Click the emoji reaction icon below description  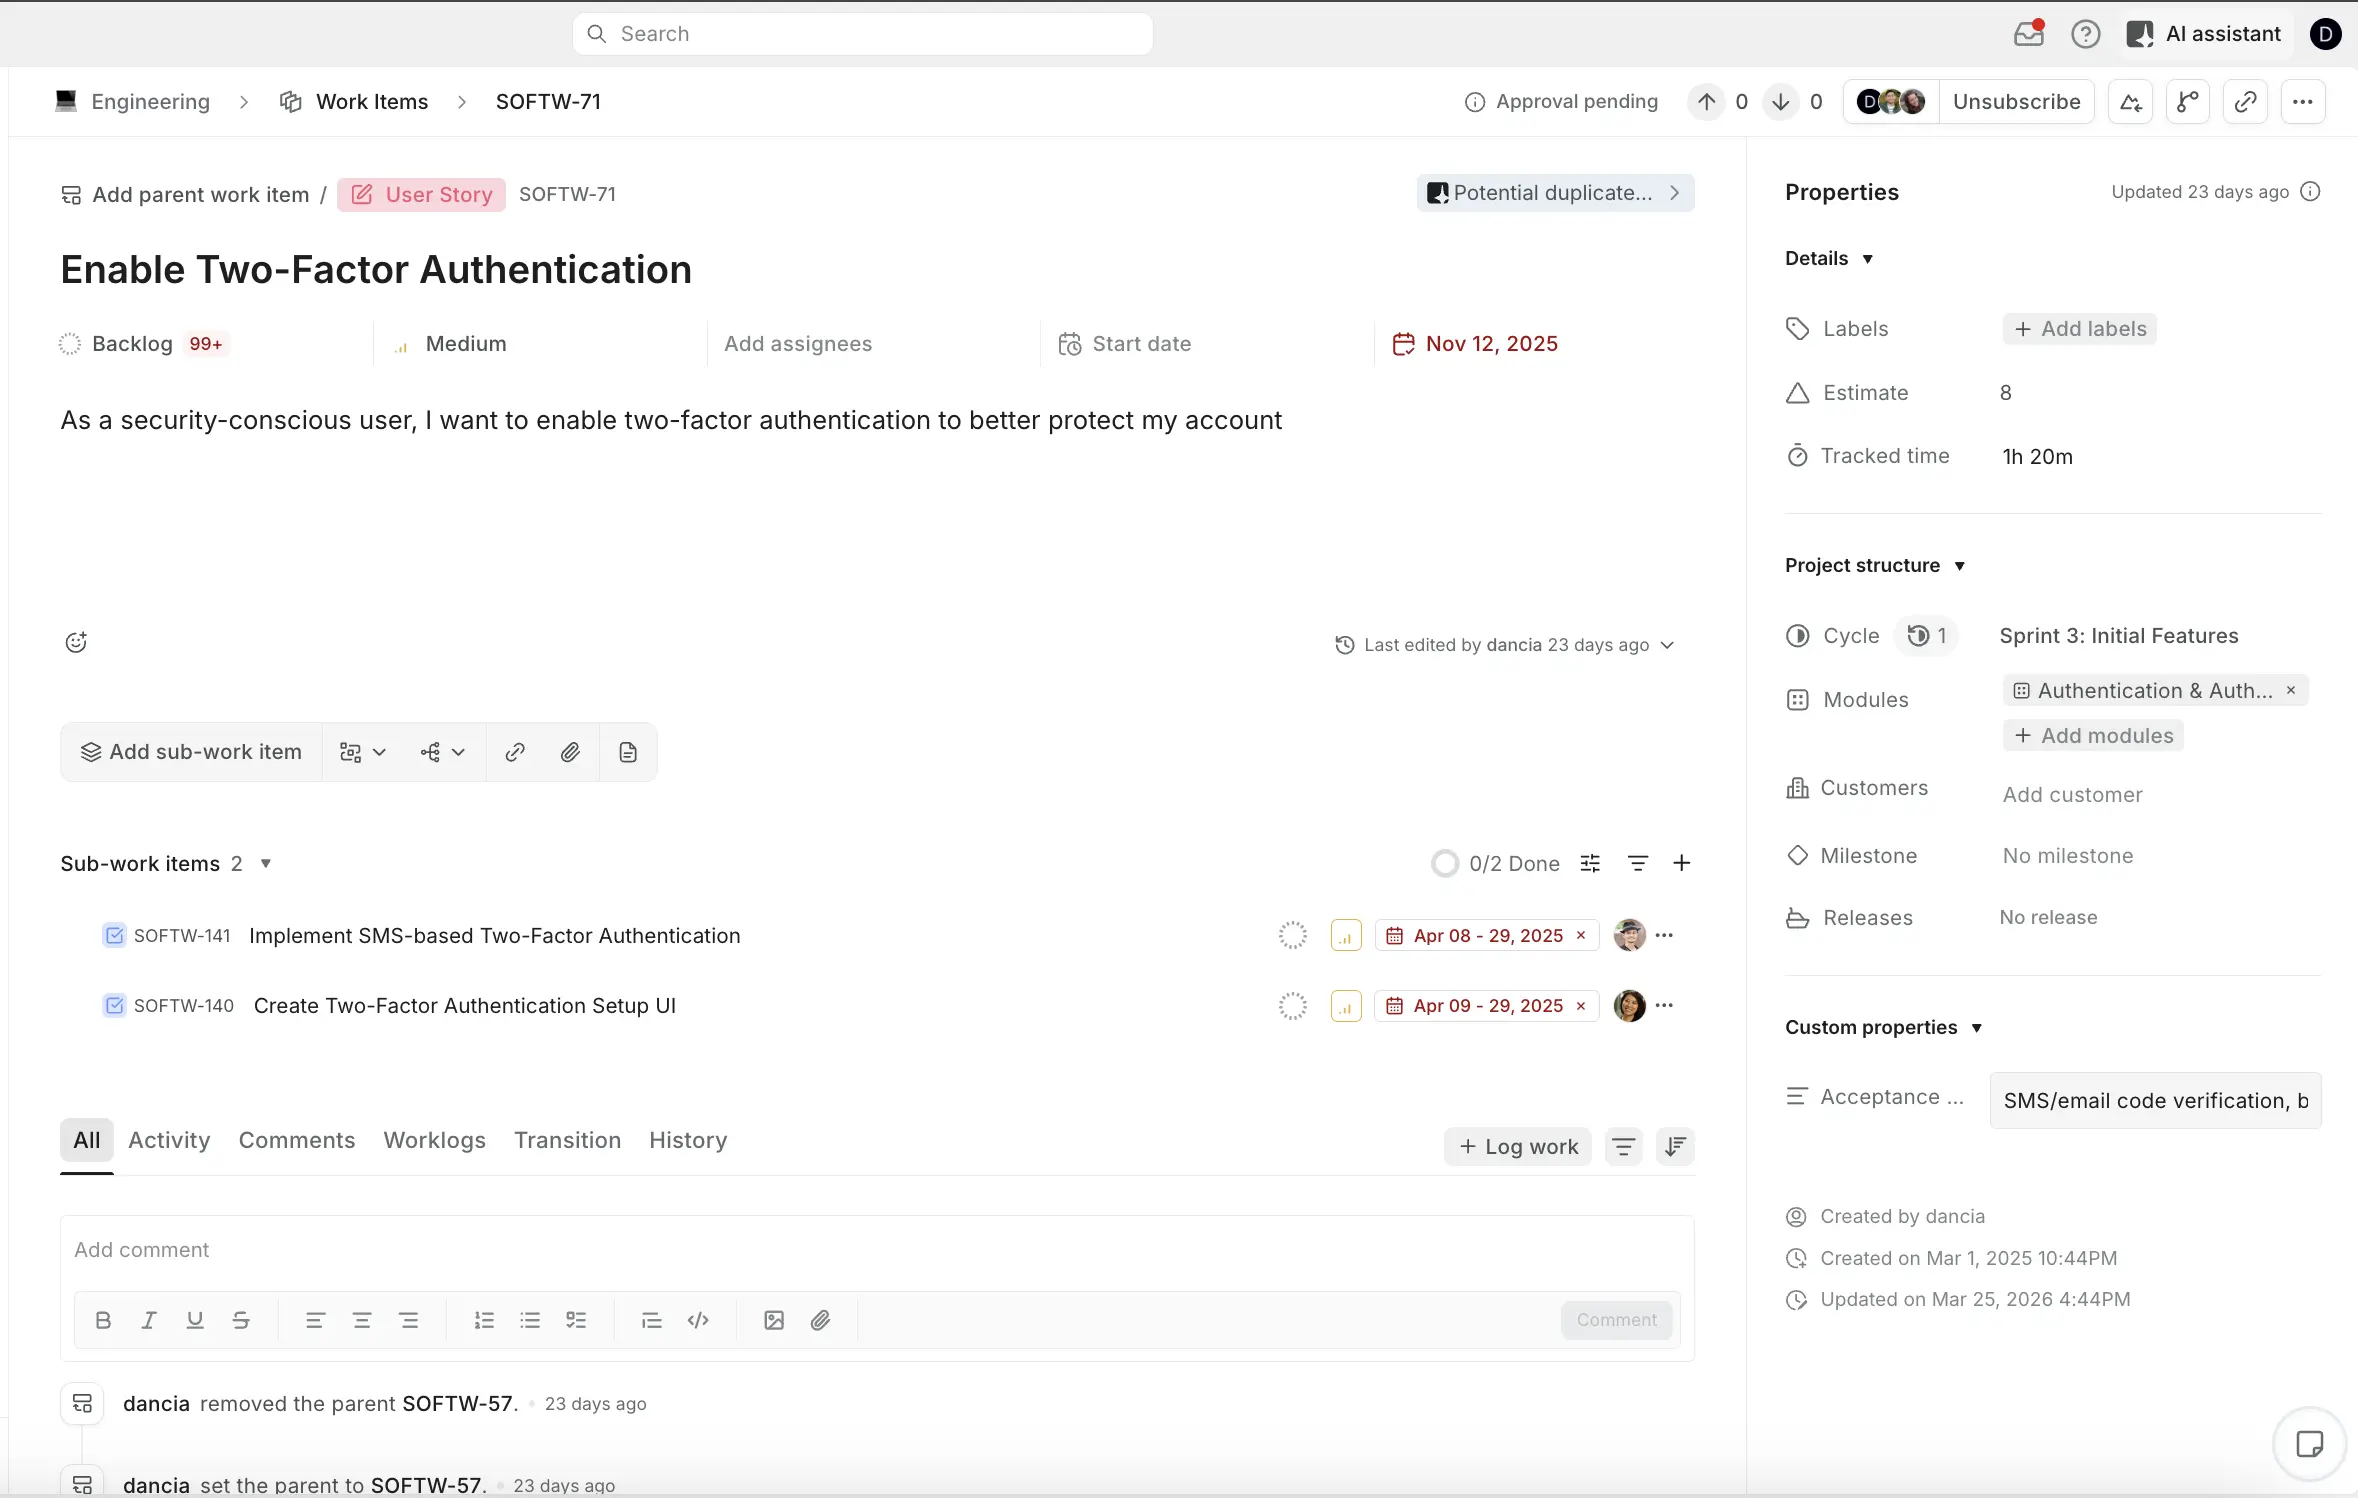[x=76, y=642]
